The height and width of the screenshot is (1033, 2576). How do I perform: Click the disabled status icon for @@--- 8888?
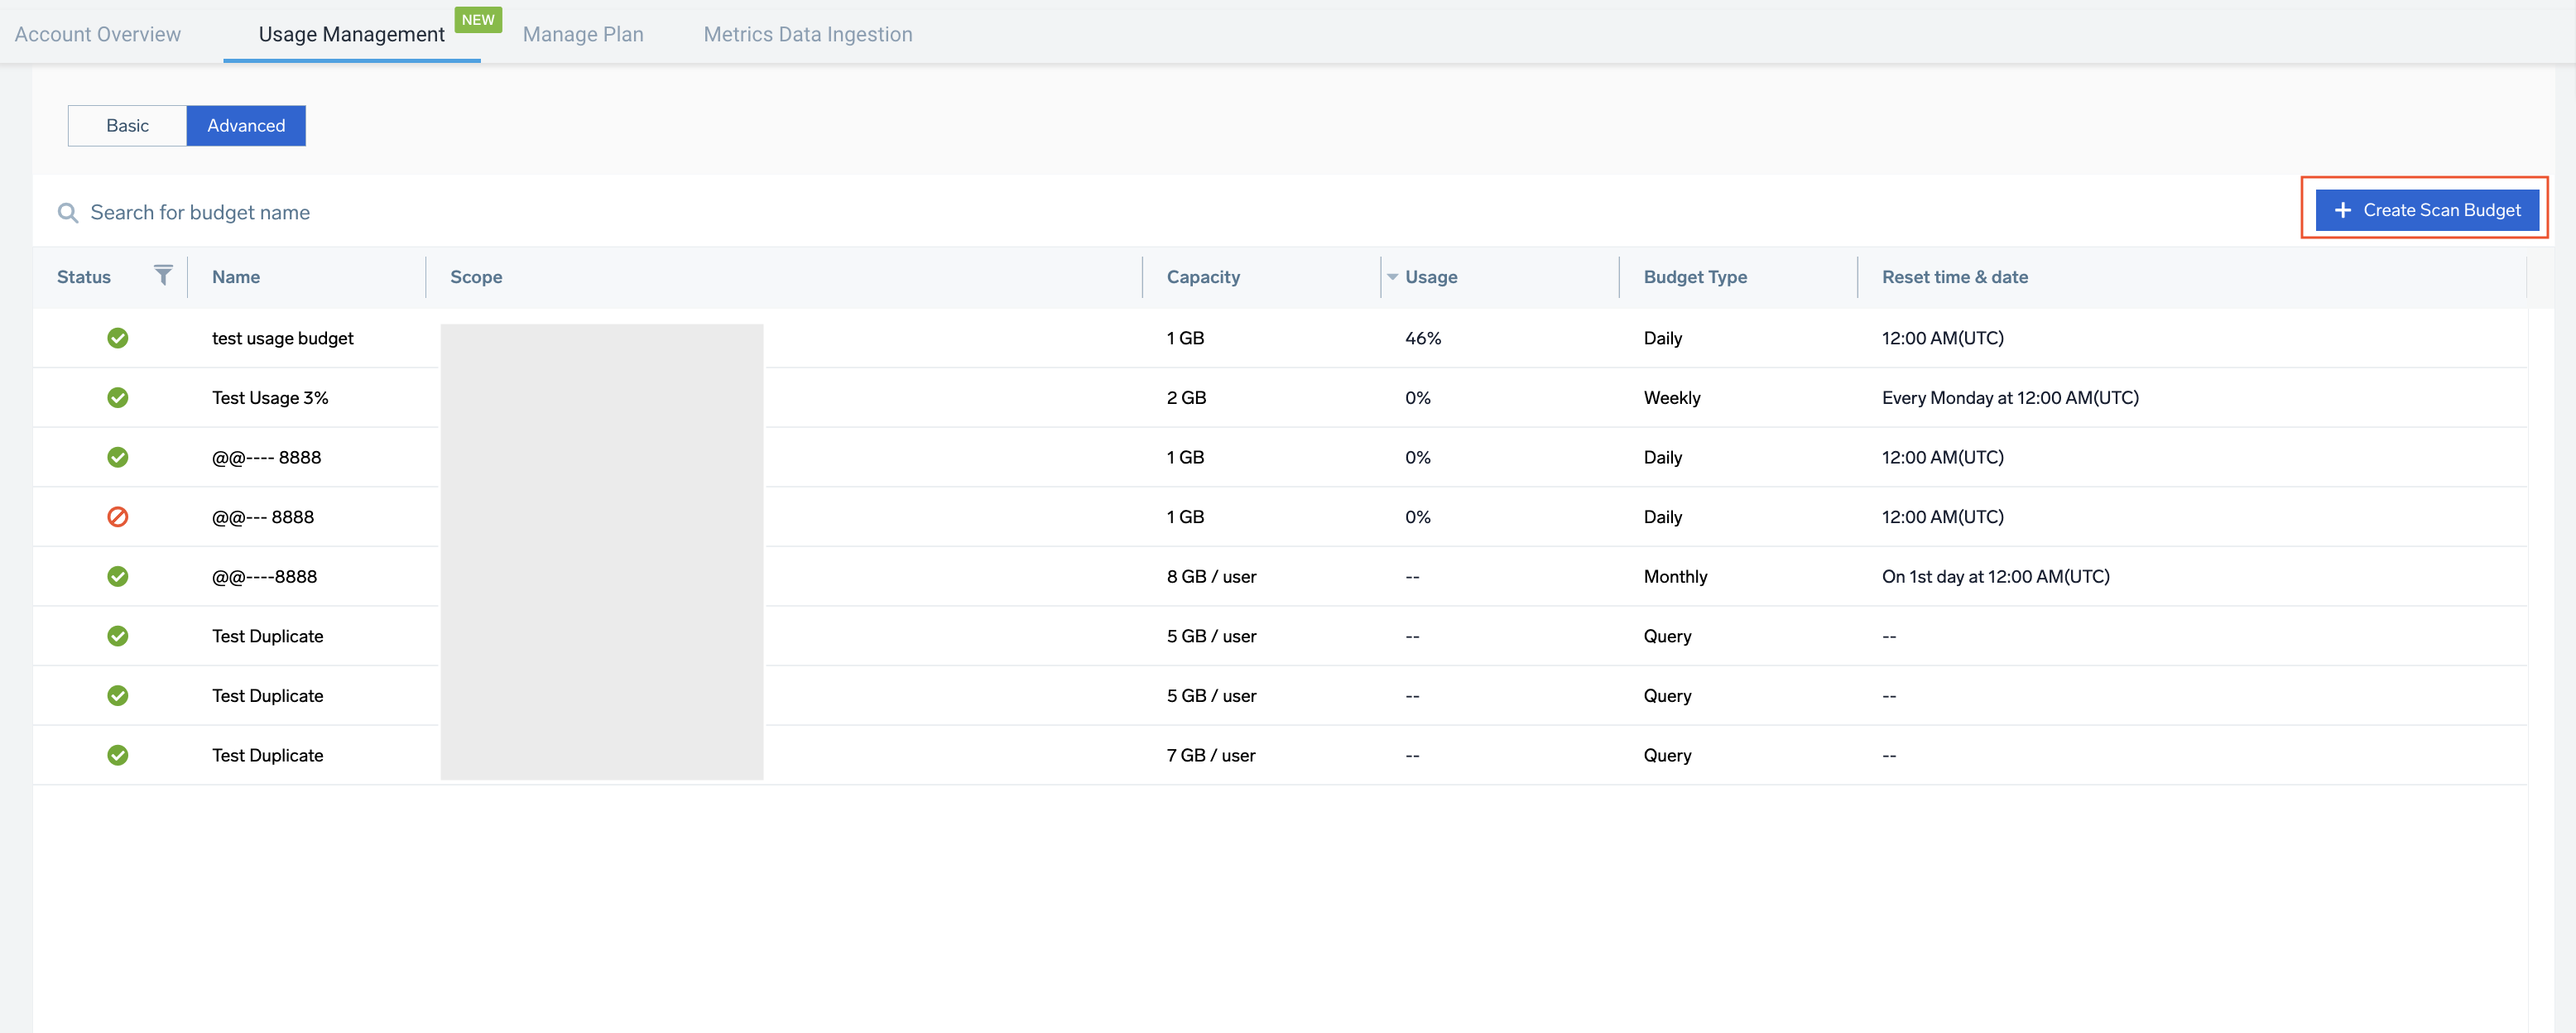click(x=118, y=517)
